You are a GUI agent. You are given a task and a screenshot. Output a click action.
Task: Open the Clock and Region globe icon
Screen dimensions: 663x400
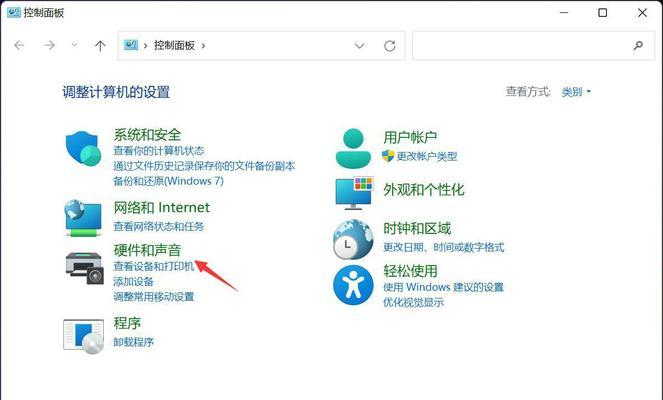[x=353, y=240]
